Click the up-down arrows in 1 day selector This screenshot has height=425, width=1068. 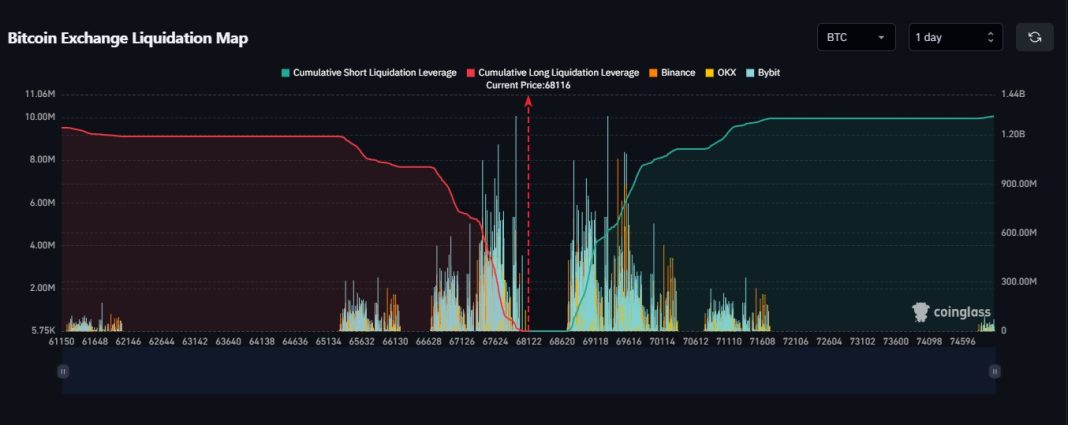990,37
